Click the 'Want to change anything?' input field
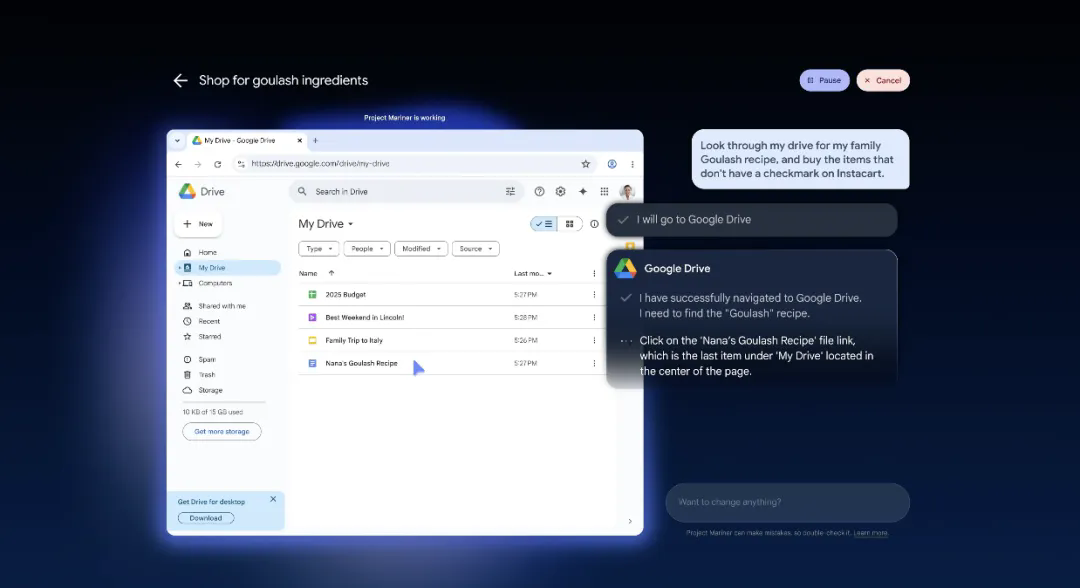 (x=787, y=502)
